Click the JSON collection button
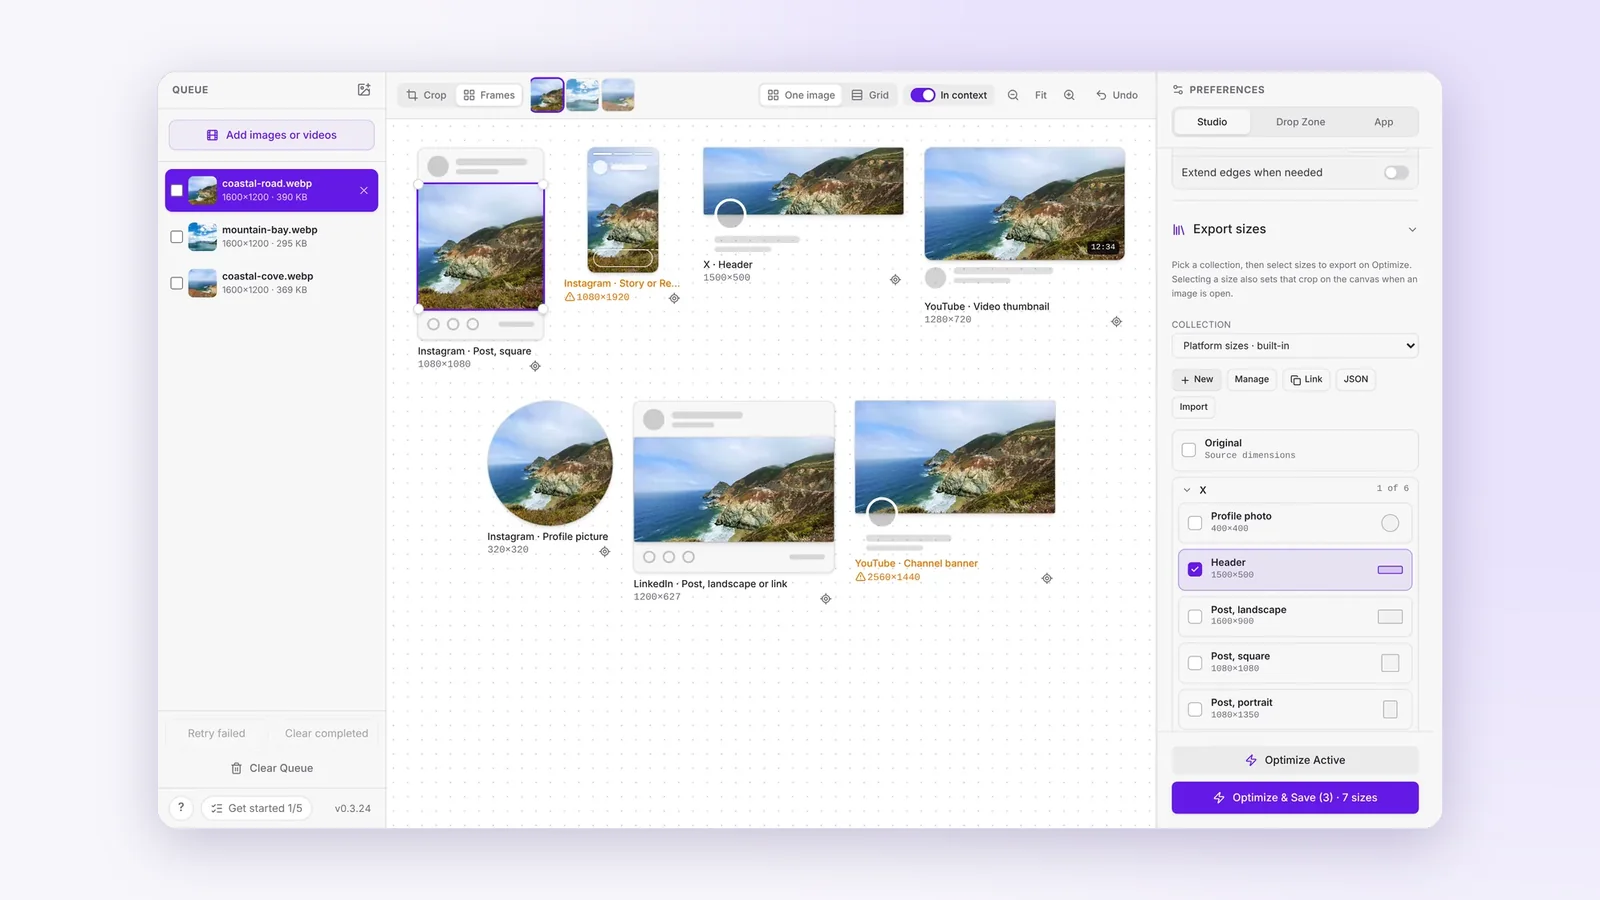 click(1355, 379)
